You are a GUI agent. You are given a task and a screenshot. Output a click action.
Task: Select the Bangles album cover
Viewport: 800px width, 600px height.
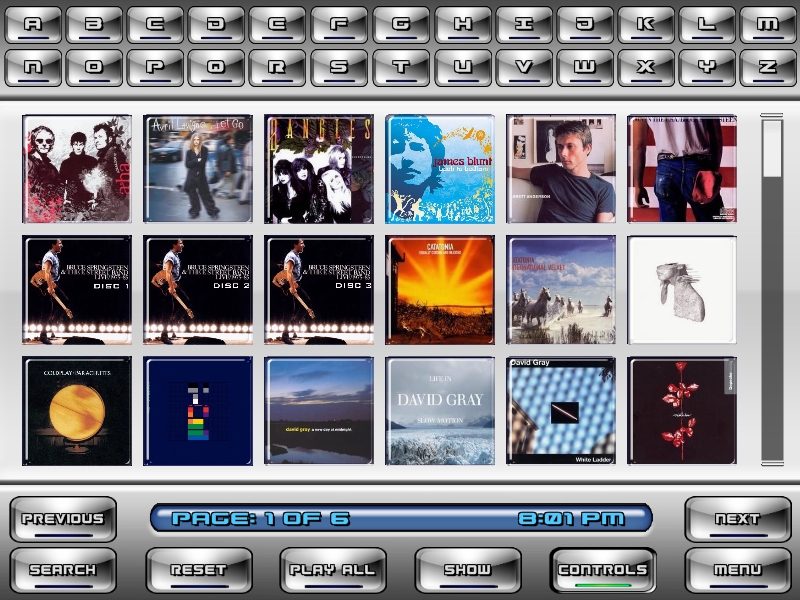[x=319, y=169]
